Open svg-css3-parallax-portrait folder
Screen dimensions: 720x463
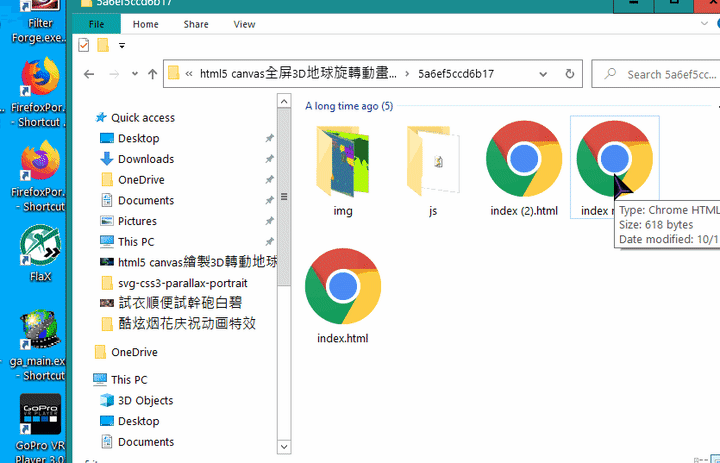[x=174, y=283]
